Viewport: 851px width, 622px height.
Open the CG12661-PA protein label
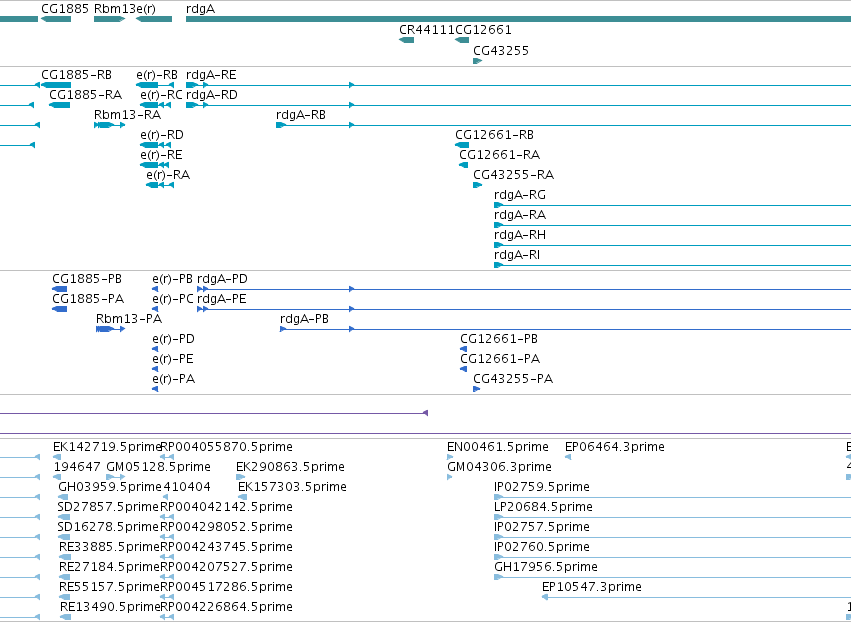[x=500, y=359]
